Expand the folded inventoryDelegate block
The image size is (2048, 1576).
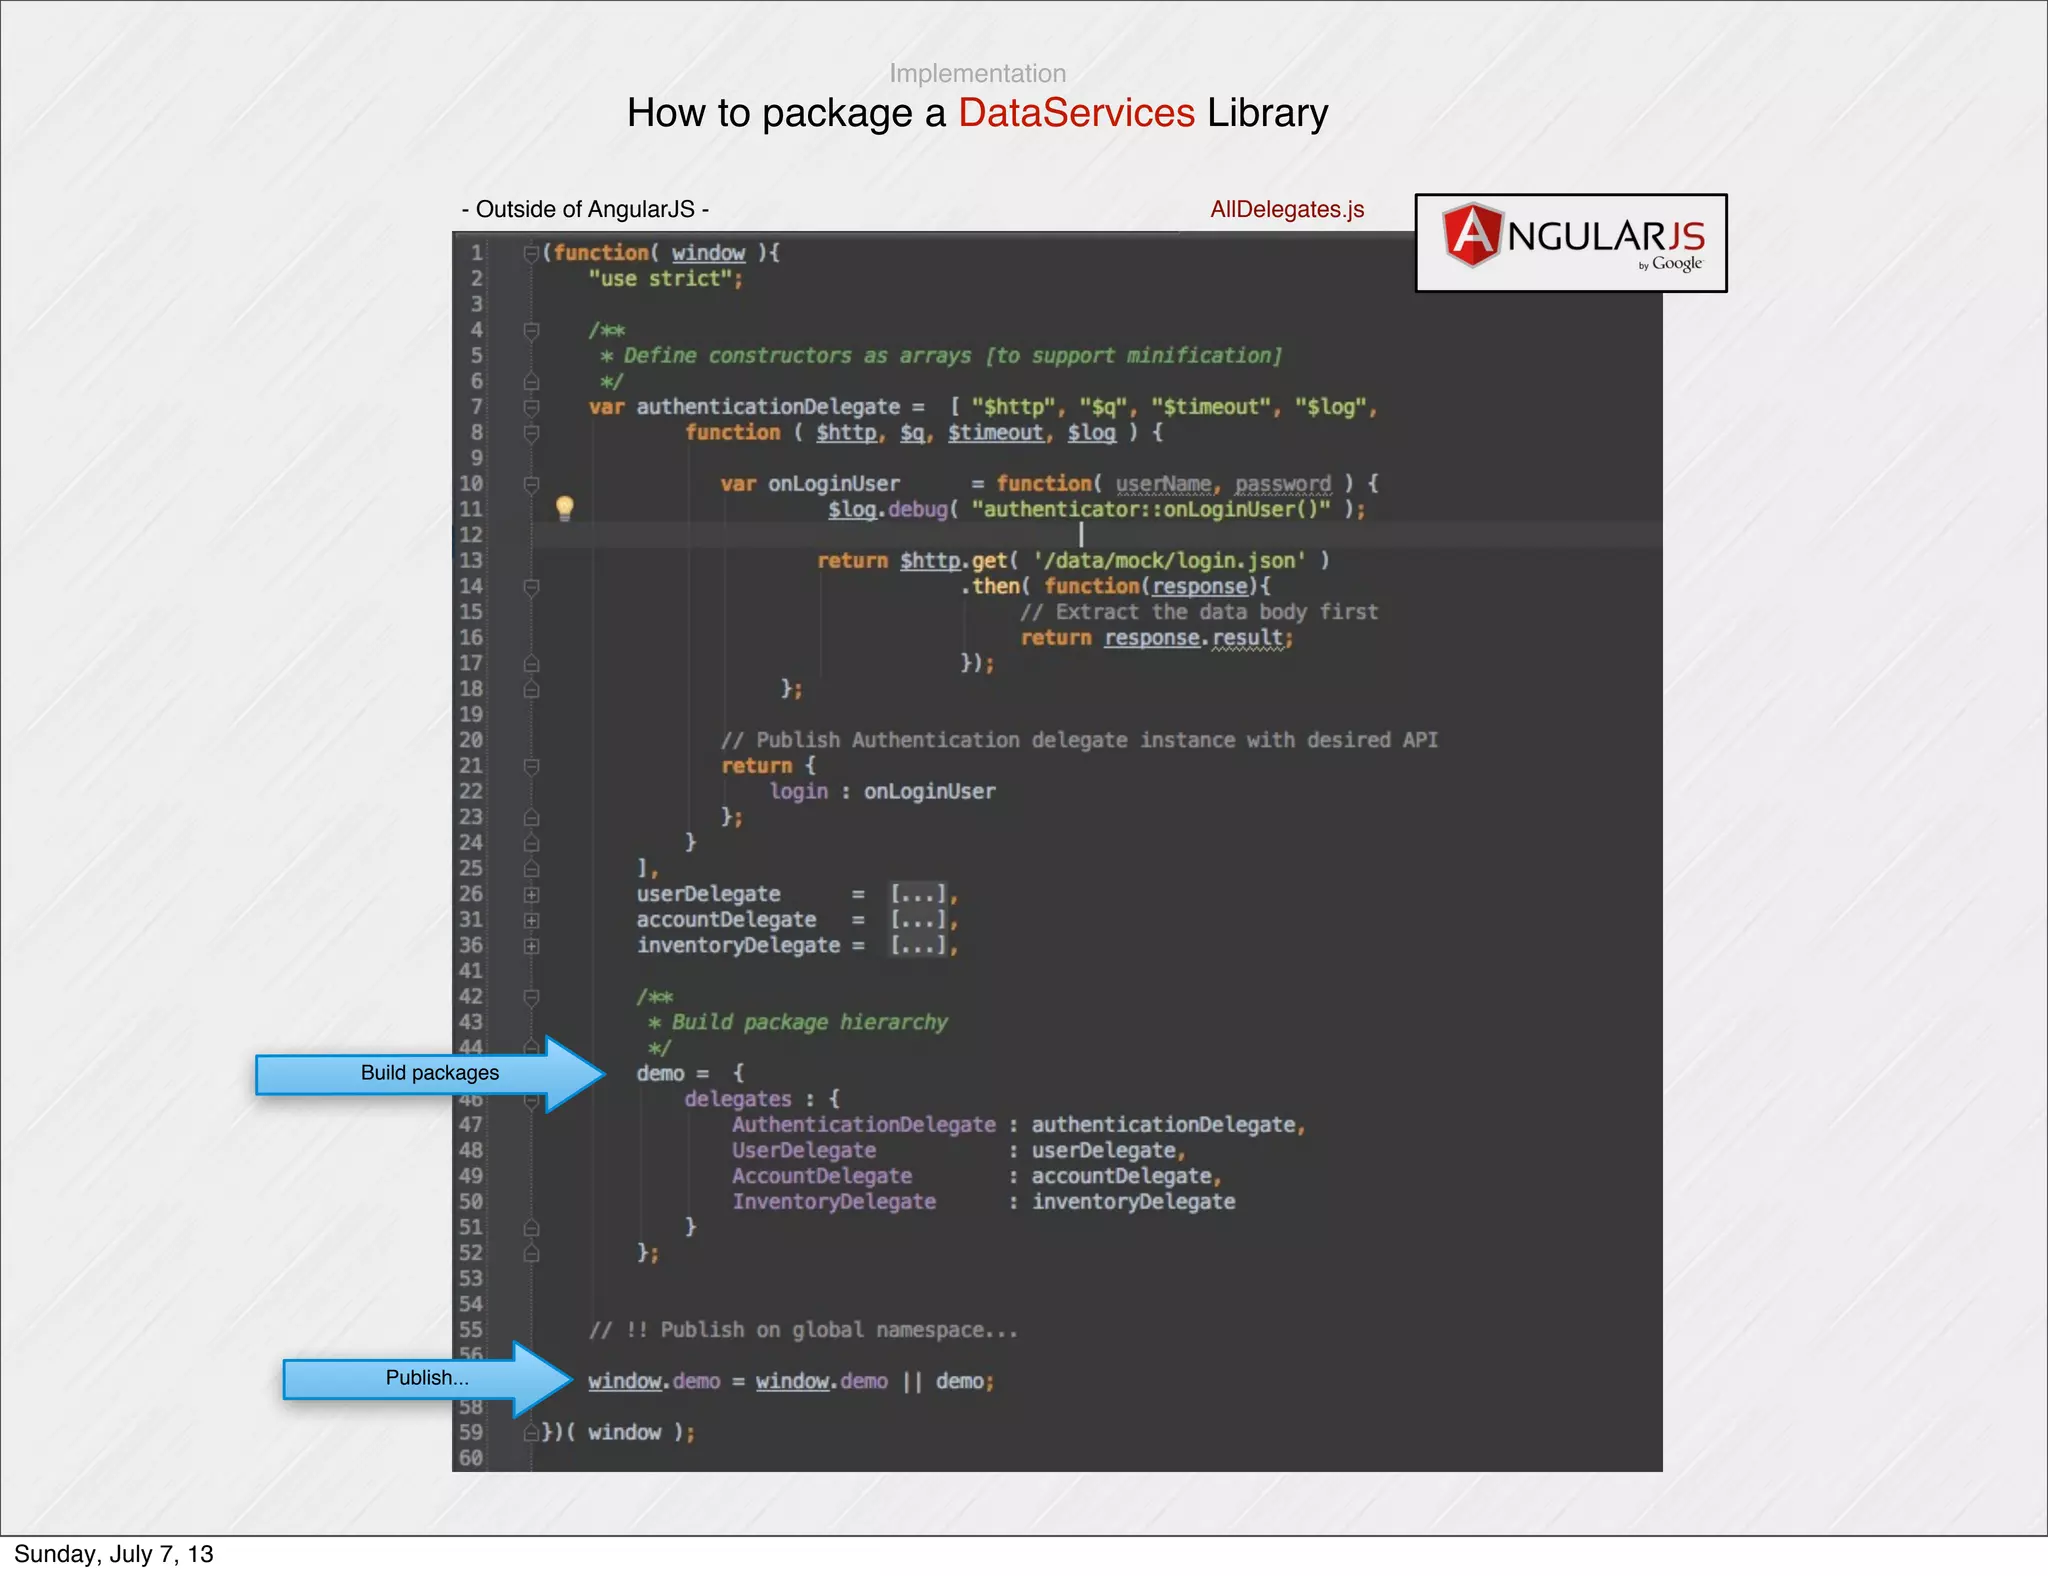point(532,946)
